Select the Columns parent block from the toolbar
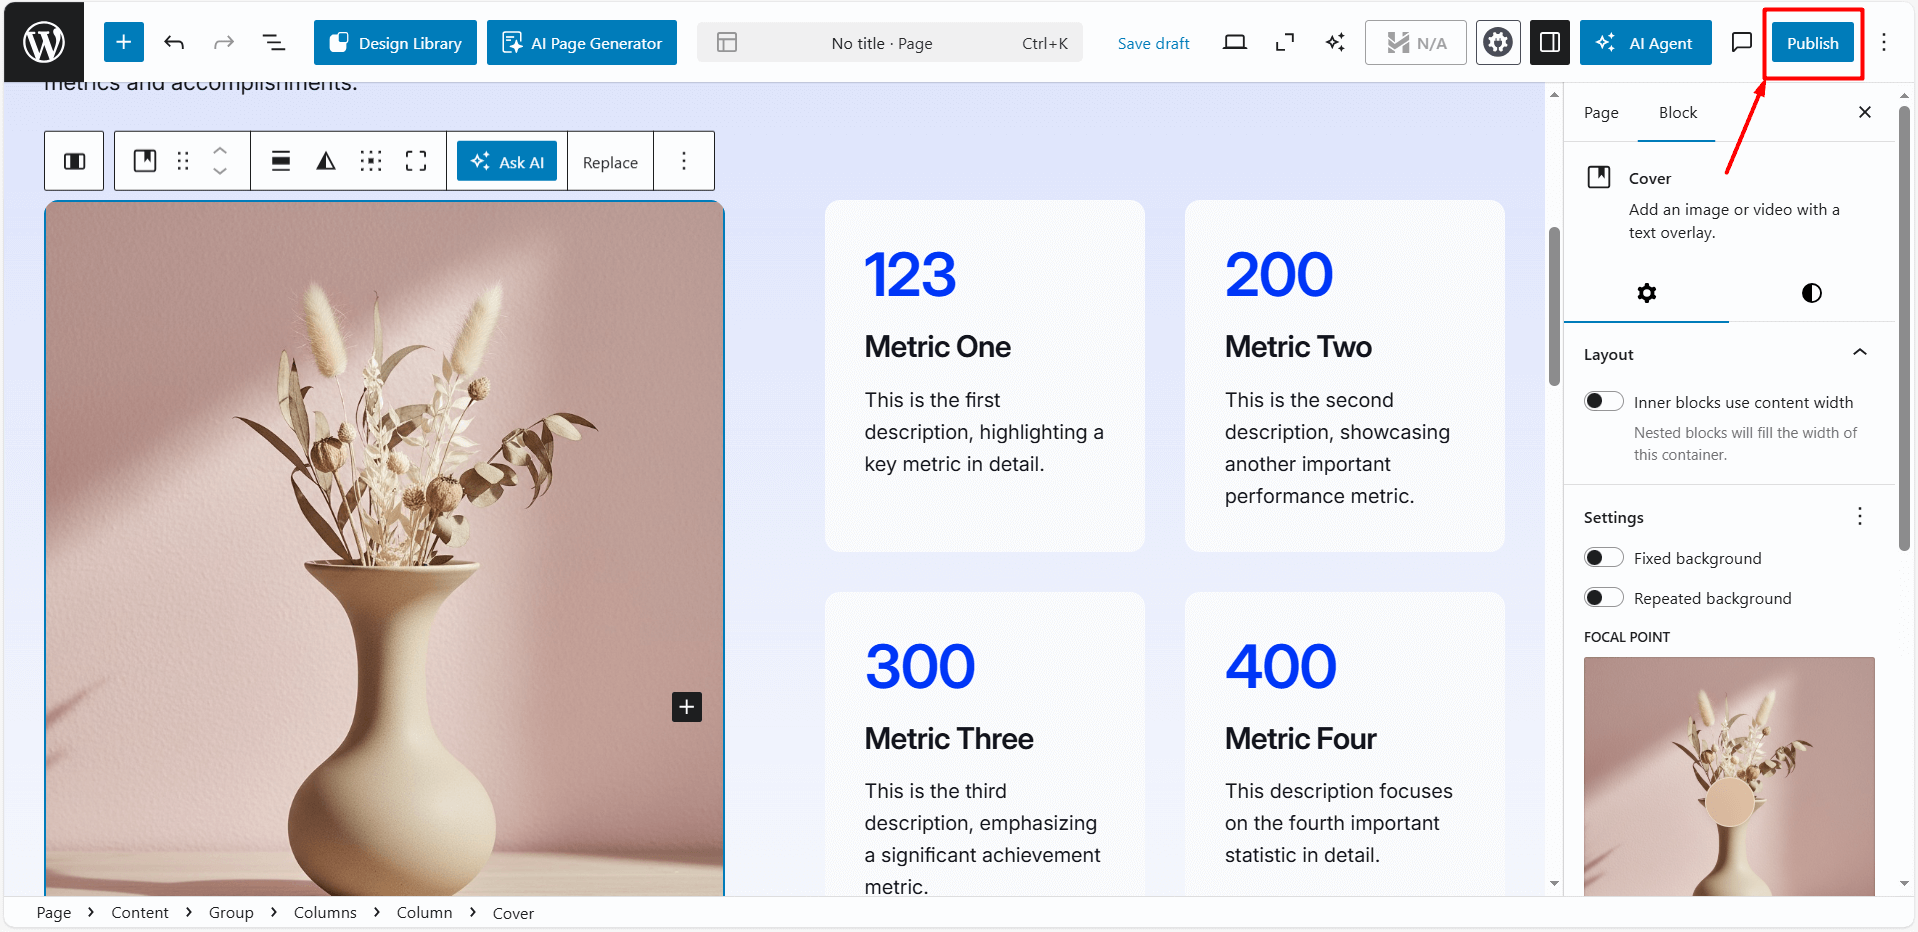The image size is (1918, 932). (x=74, y=160)
